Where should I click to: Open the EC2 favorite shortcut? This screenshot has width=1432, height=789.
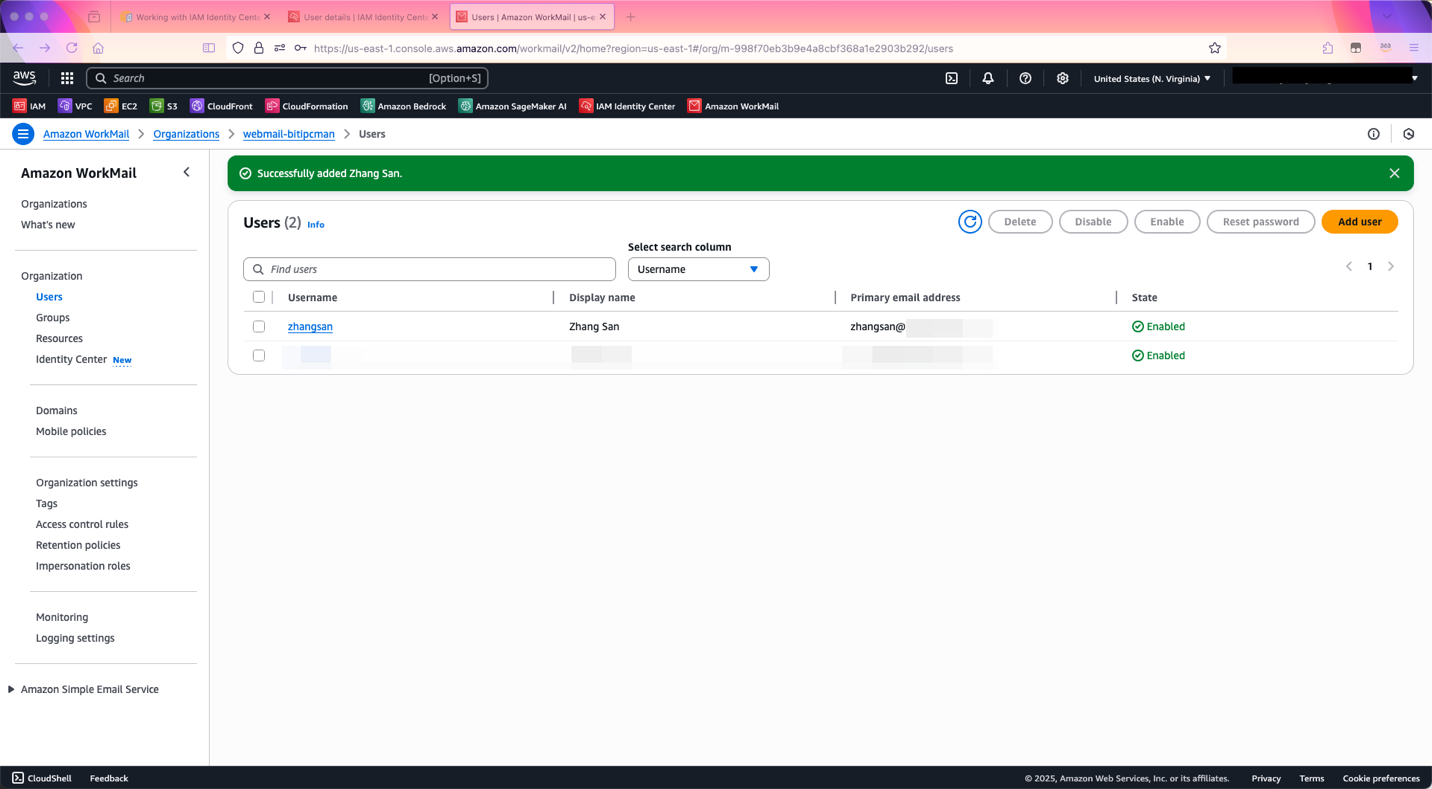[x=121, y=106]
